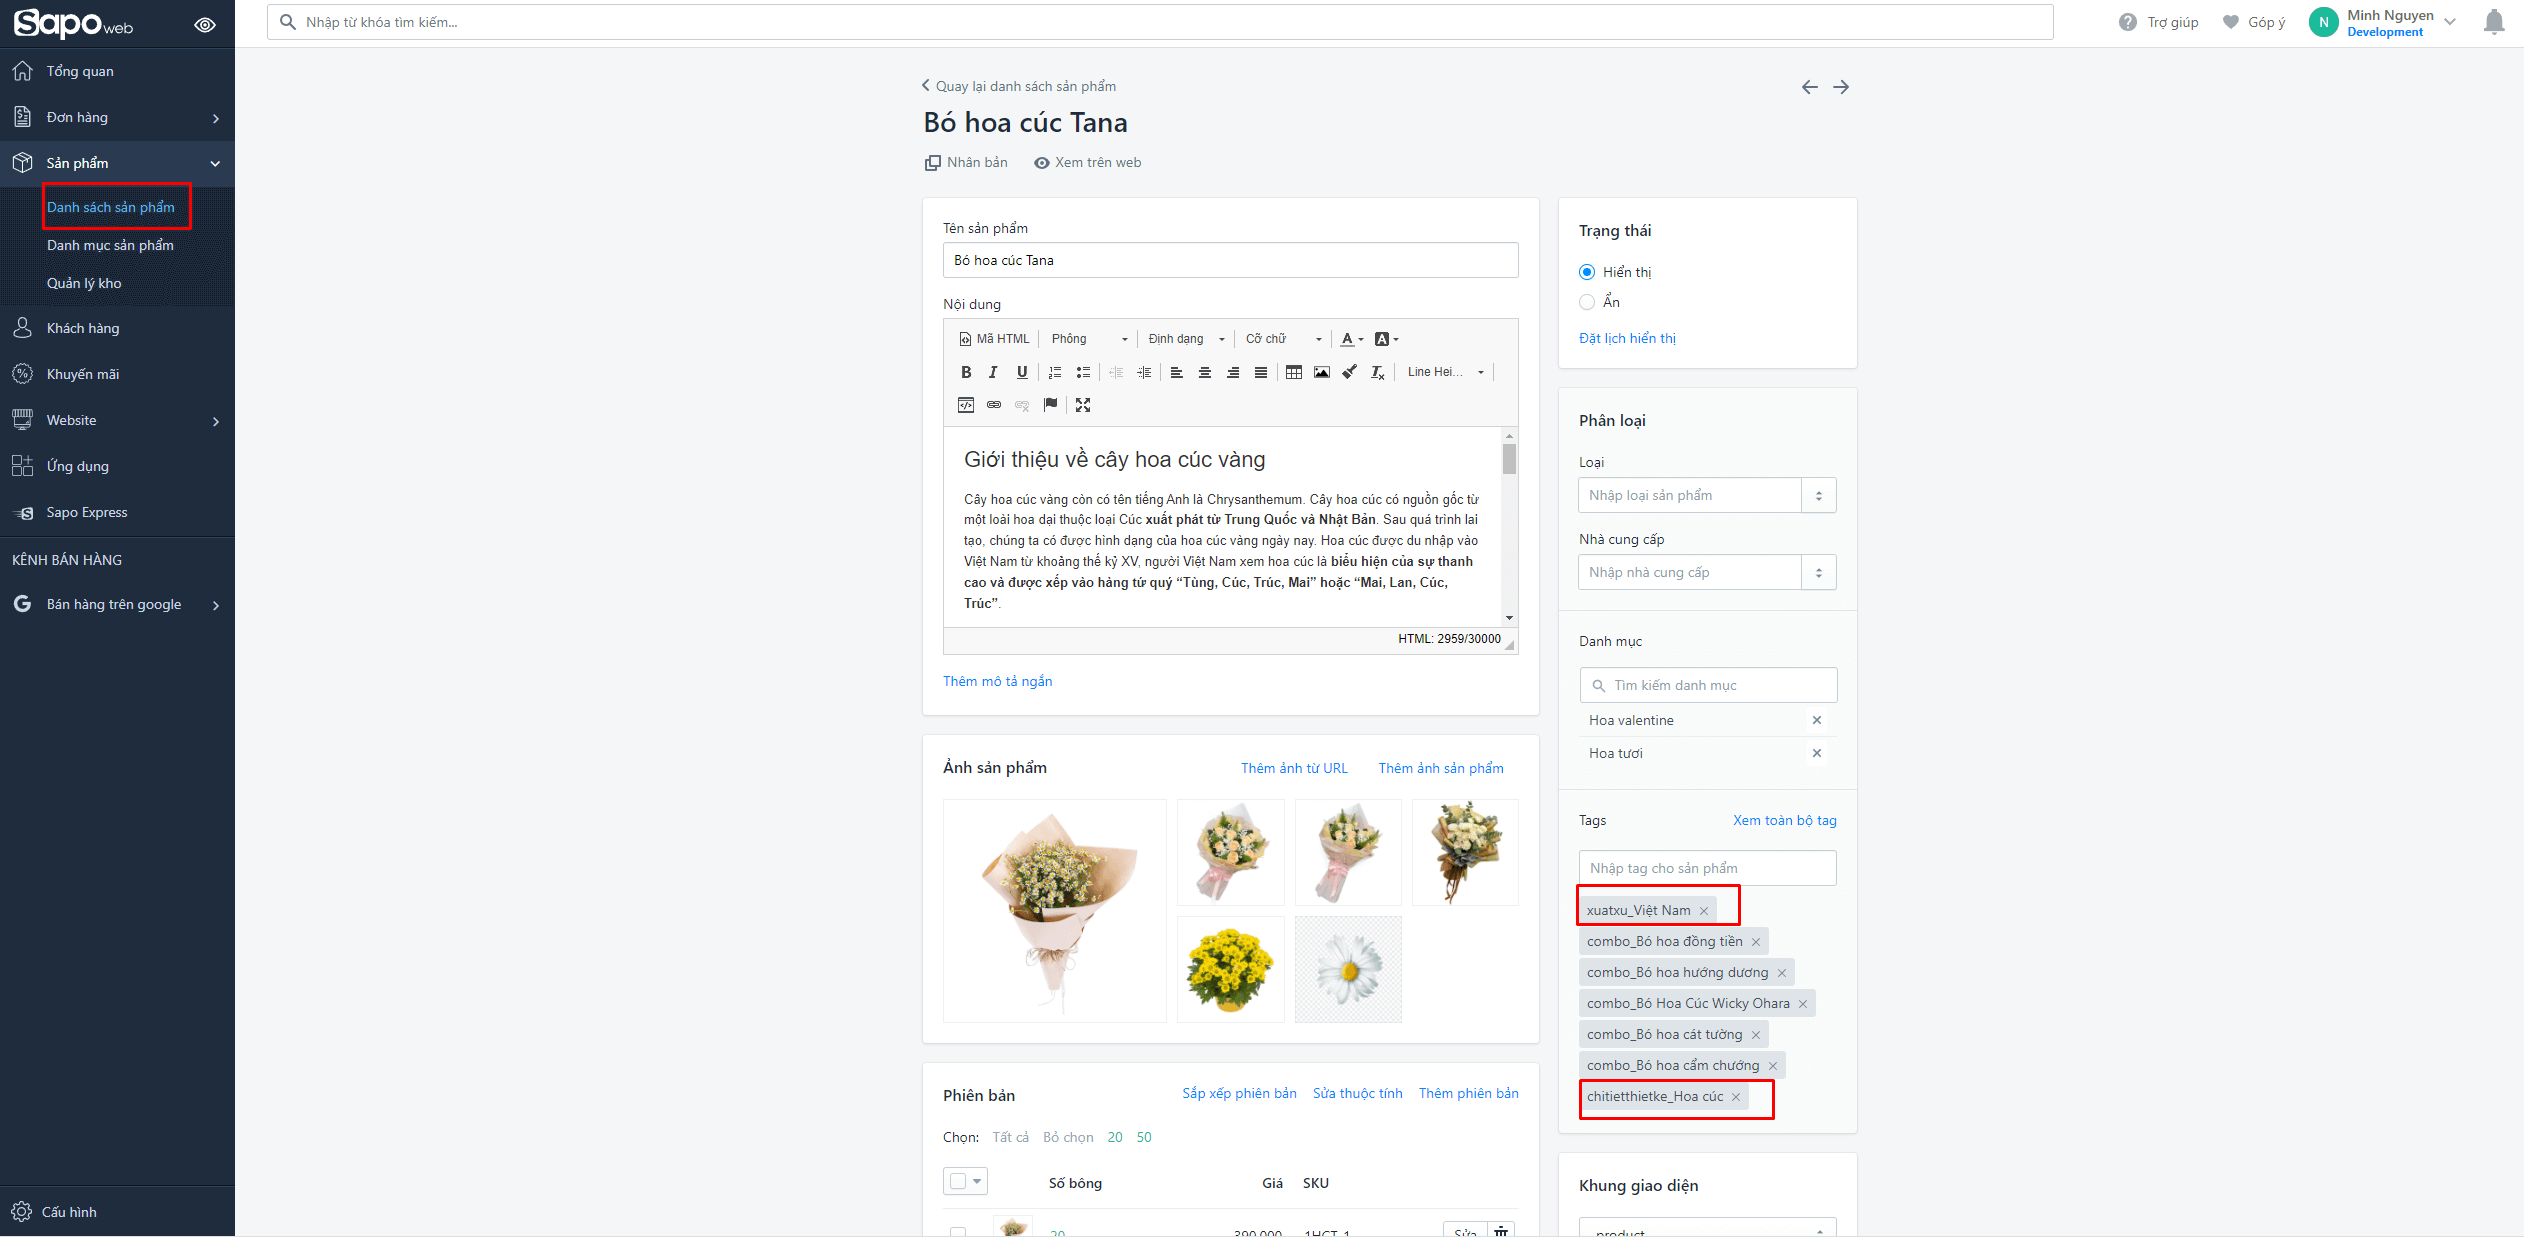Image resolution: width=2524 pixels, height=1237 pixels.
Task: Open the Định dạng format dropdown
Action: pyautogui.click(x=1187, y=339)
